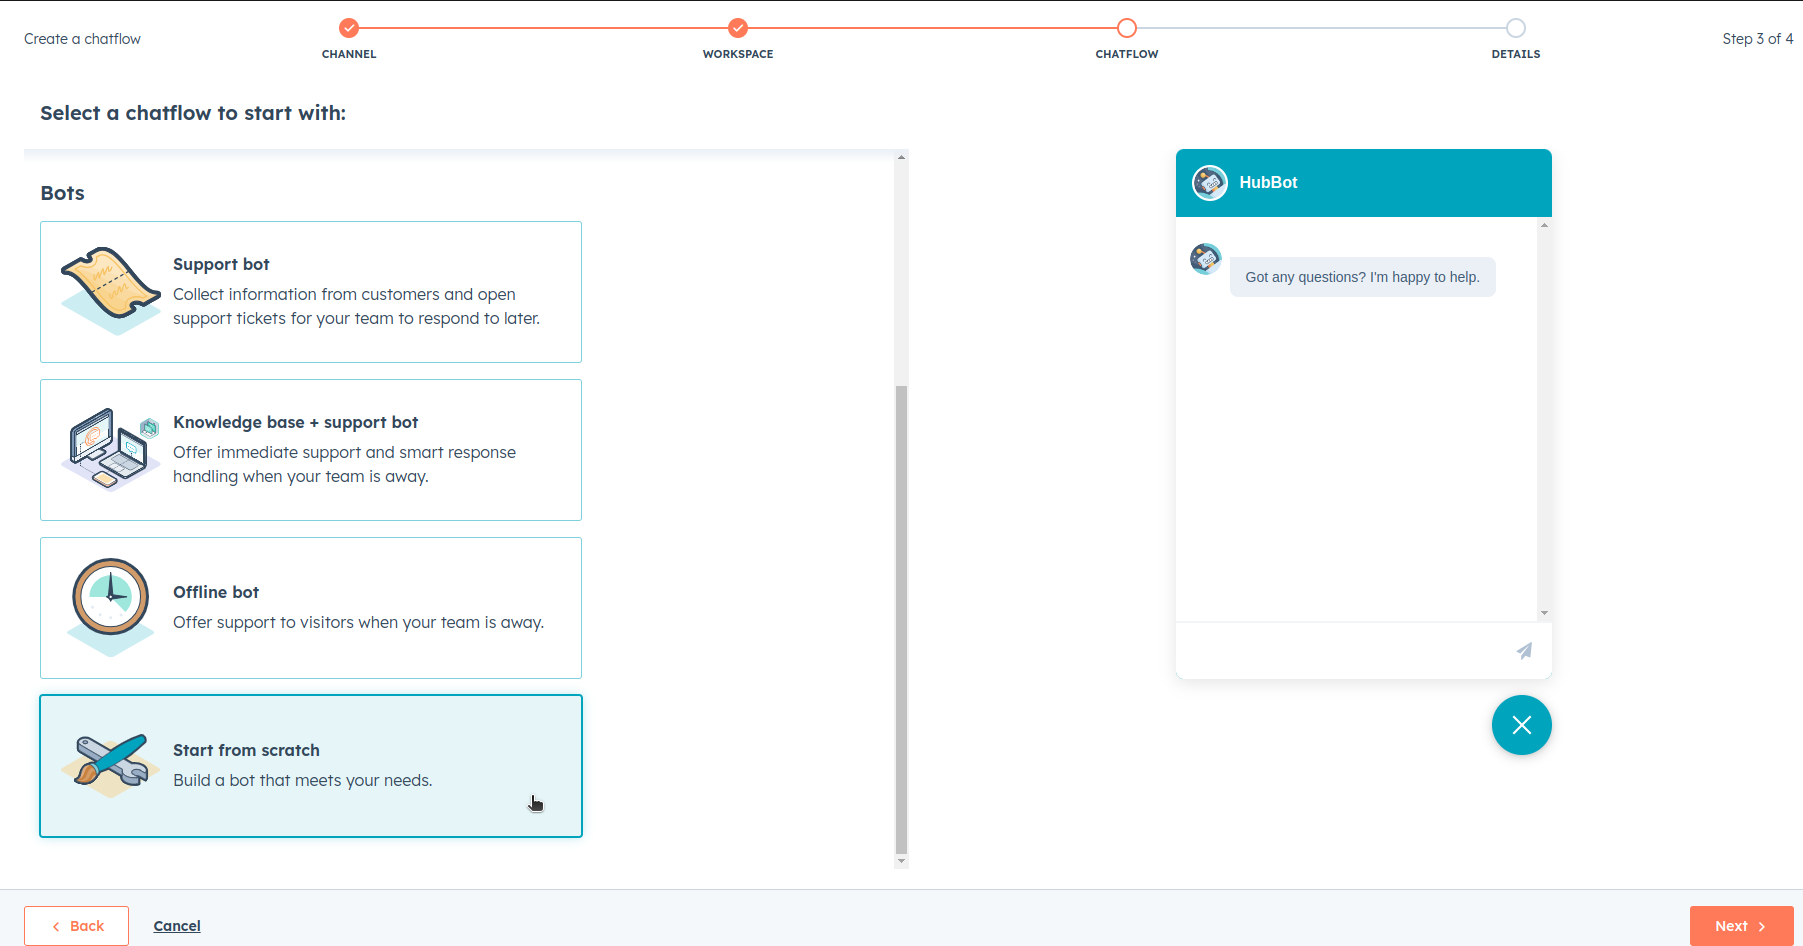The height and width of the screenshot is (946, 1803).
Task: Click the 'Create a chatflow' title text
Action: click(82, 39)
